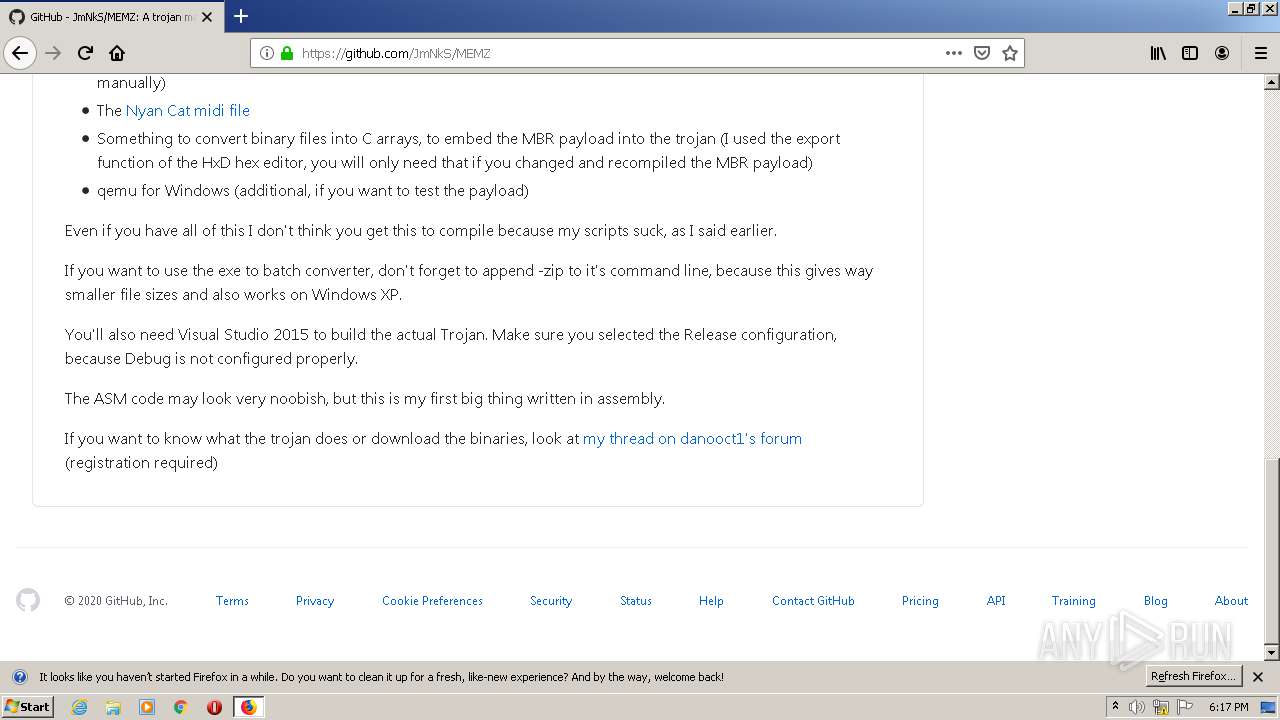The image size is (1280, 720).
Task: Reload the current GitHub page
Action: (86, 53)
